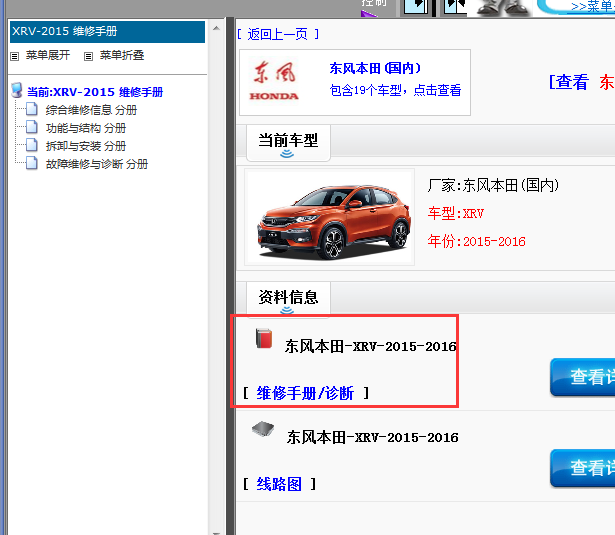Viewport: 615px width, 535px height.
Task: Expand all menus via 菜单展开 text
Action: click(48, 55)
